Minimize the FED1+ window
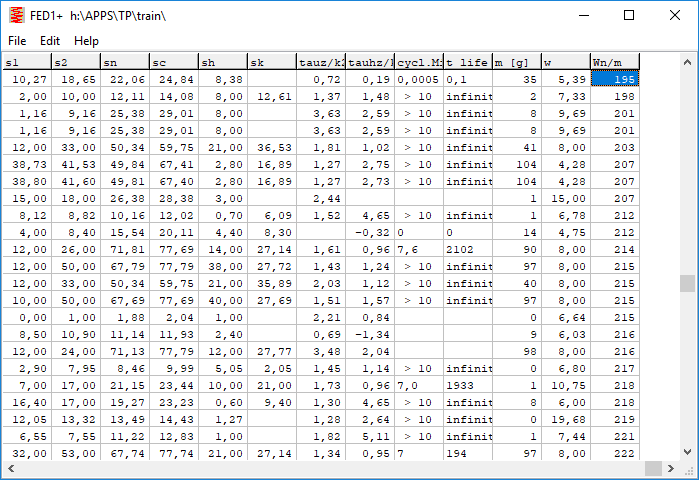Screen dimensions: 699x480 point(583,16)
